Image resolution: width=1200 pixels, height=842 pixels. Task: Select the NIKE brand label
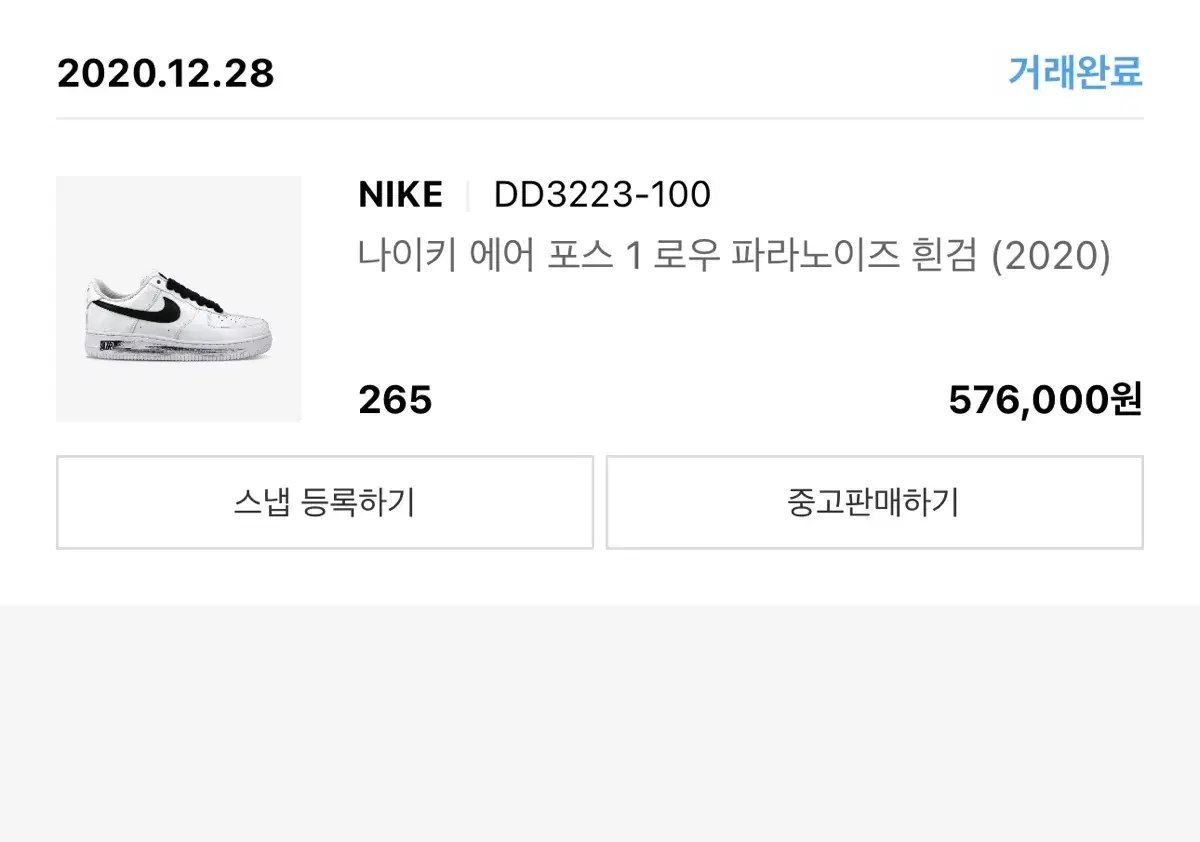(x=400, y=195)
